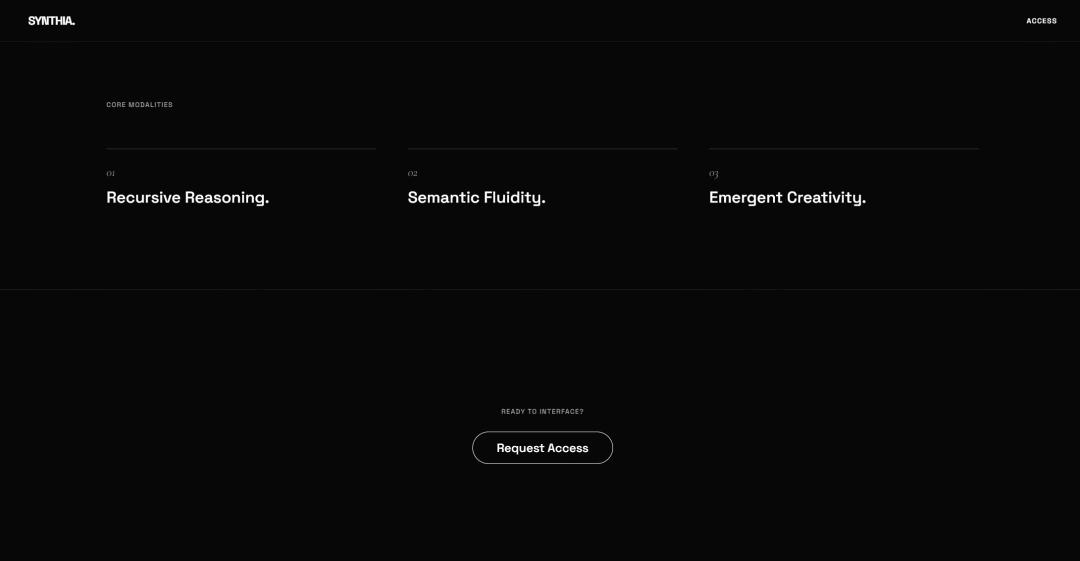Click the period ending Emergent Creativity heading
This screenshot has height=561, width=1080.
pyautogui.click(x=864, y=203)
